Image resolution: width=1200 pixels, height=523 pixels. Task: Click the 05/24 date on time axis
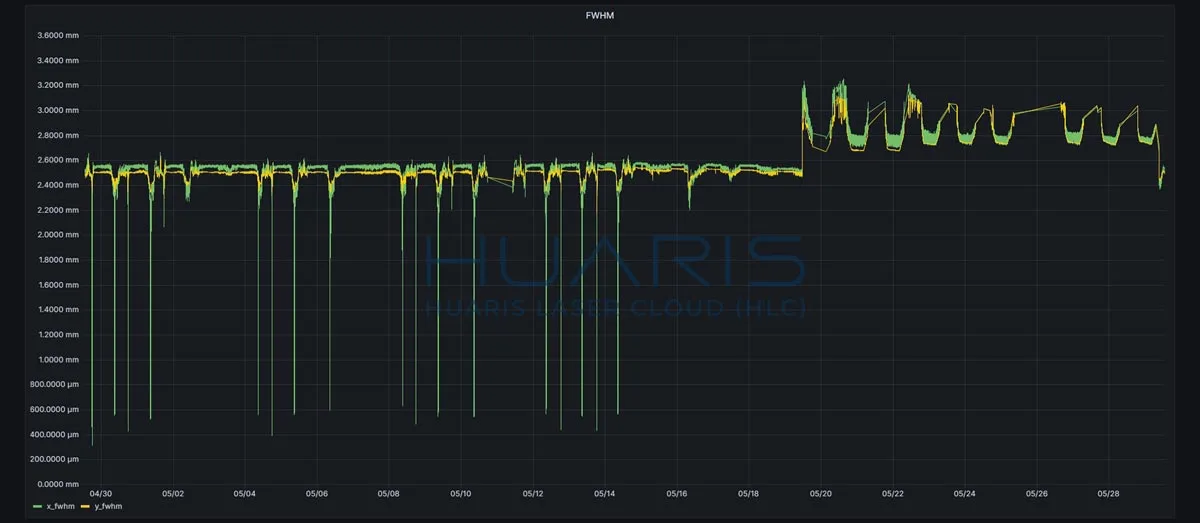click(964, 493)
